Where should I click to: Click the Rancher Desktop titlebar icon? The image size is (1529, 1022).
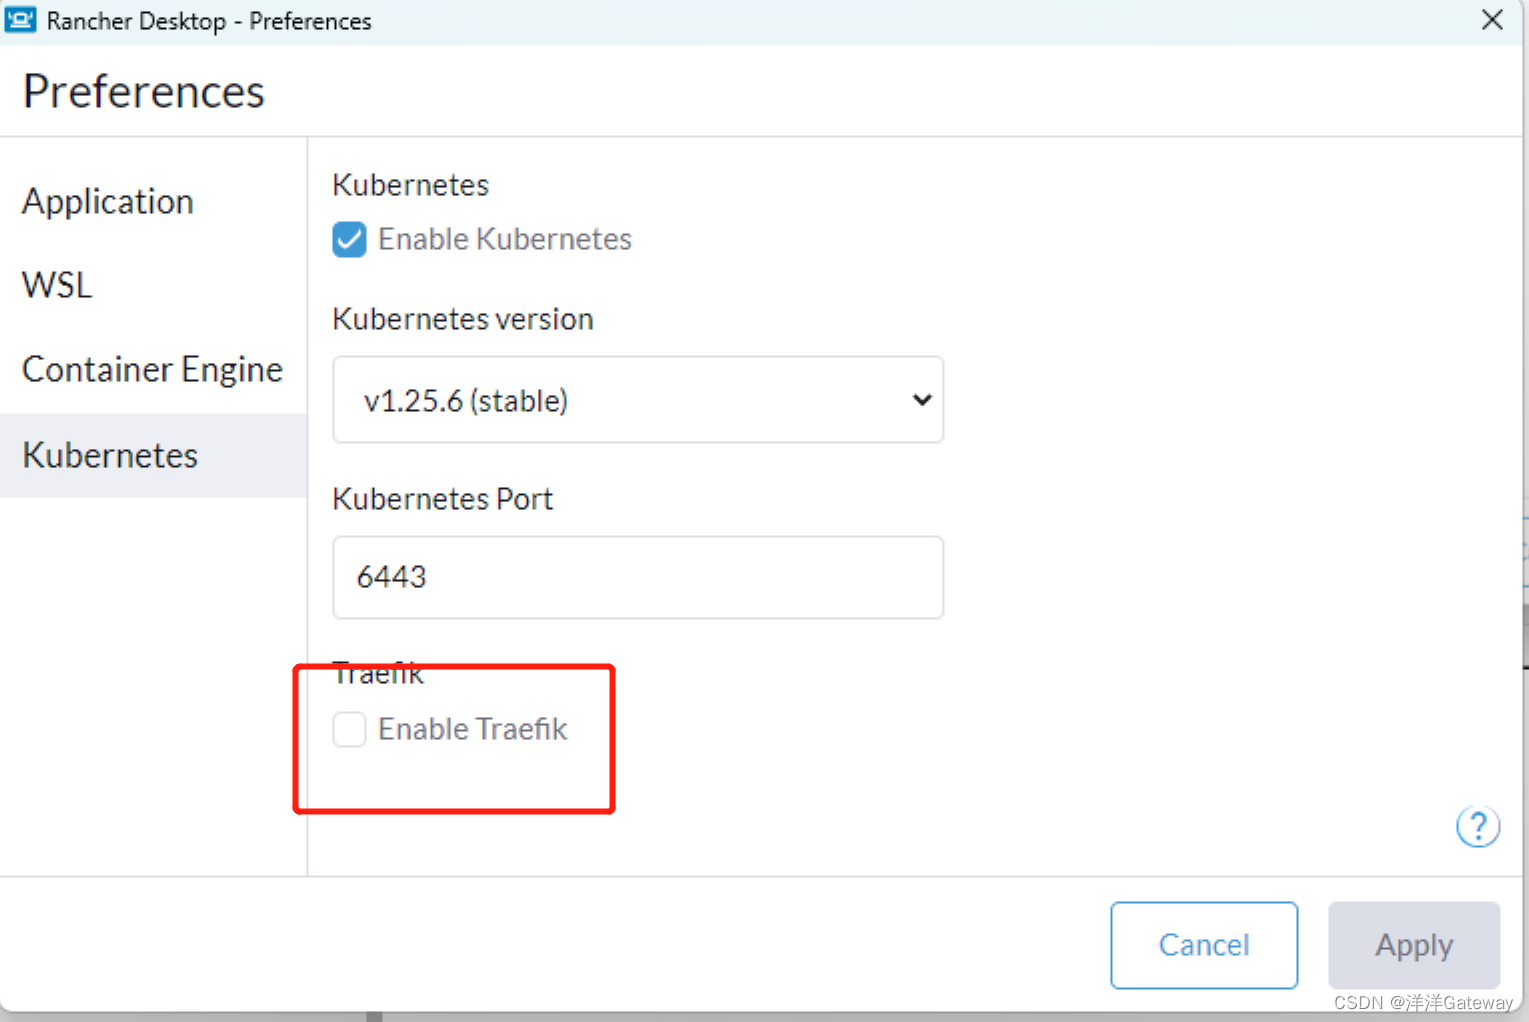[20, 20]
